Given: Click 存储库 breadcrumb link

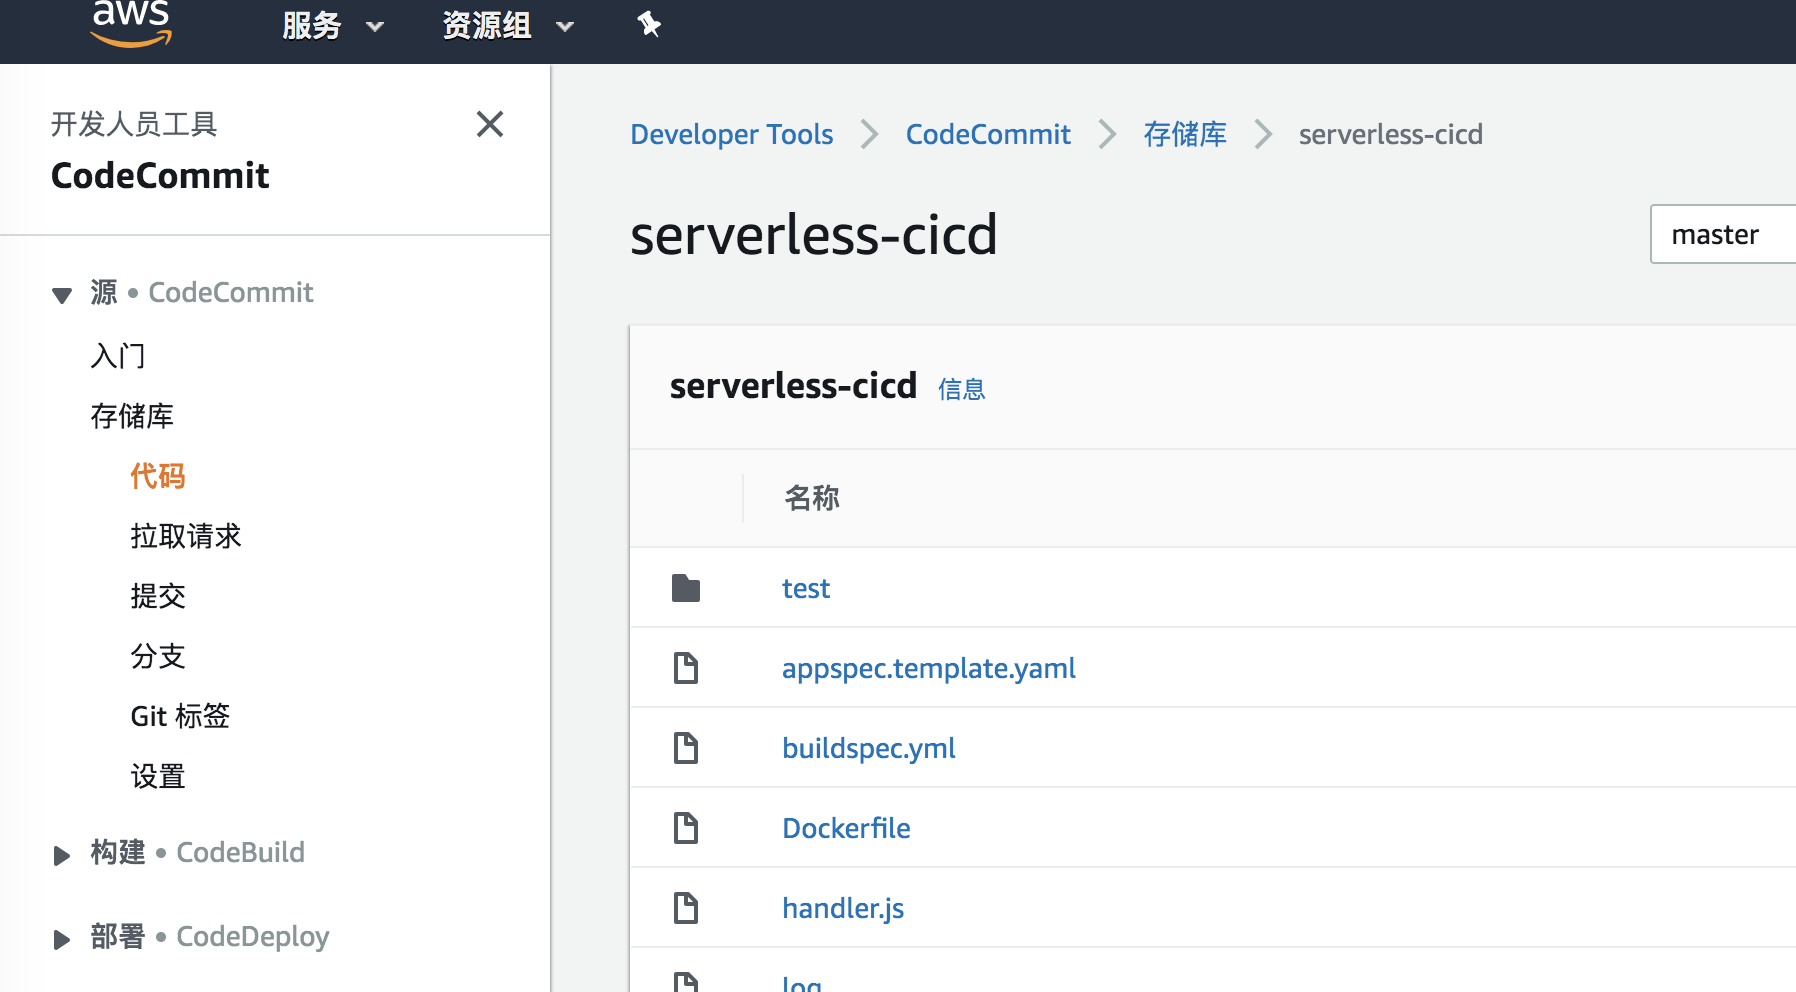Looking at the screenshot, I should 1185,134.
